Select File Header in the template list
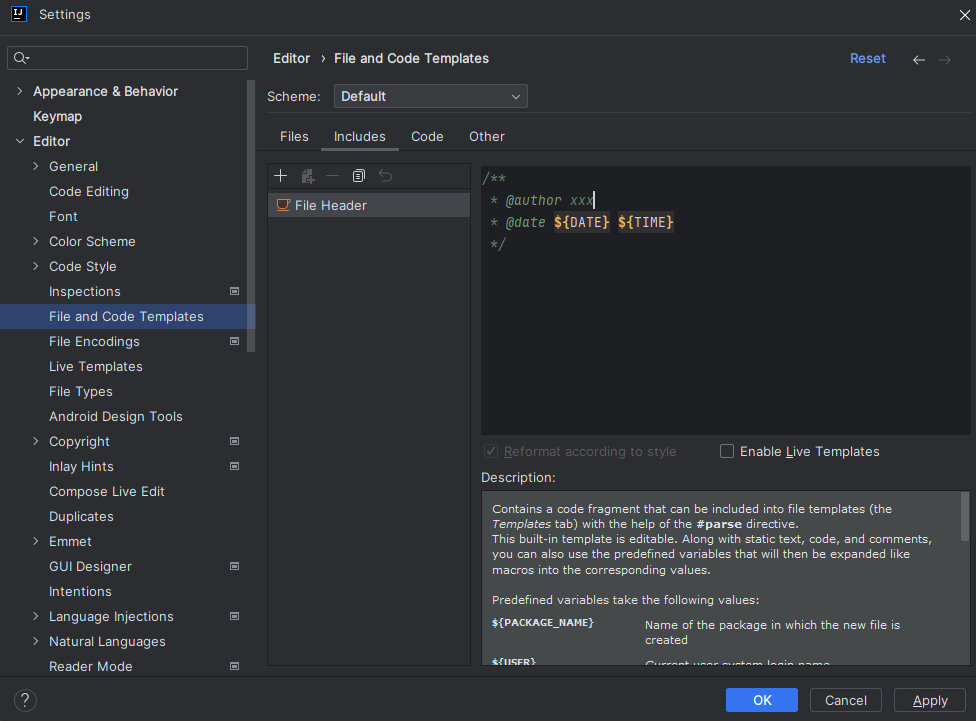 coord(369,205)
